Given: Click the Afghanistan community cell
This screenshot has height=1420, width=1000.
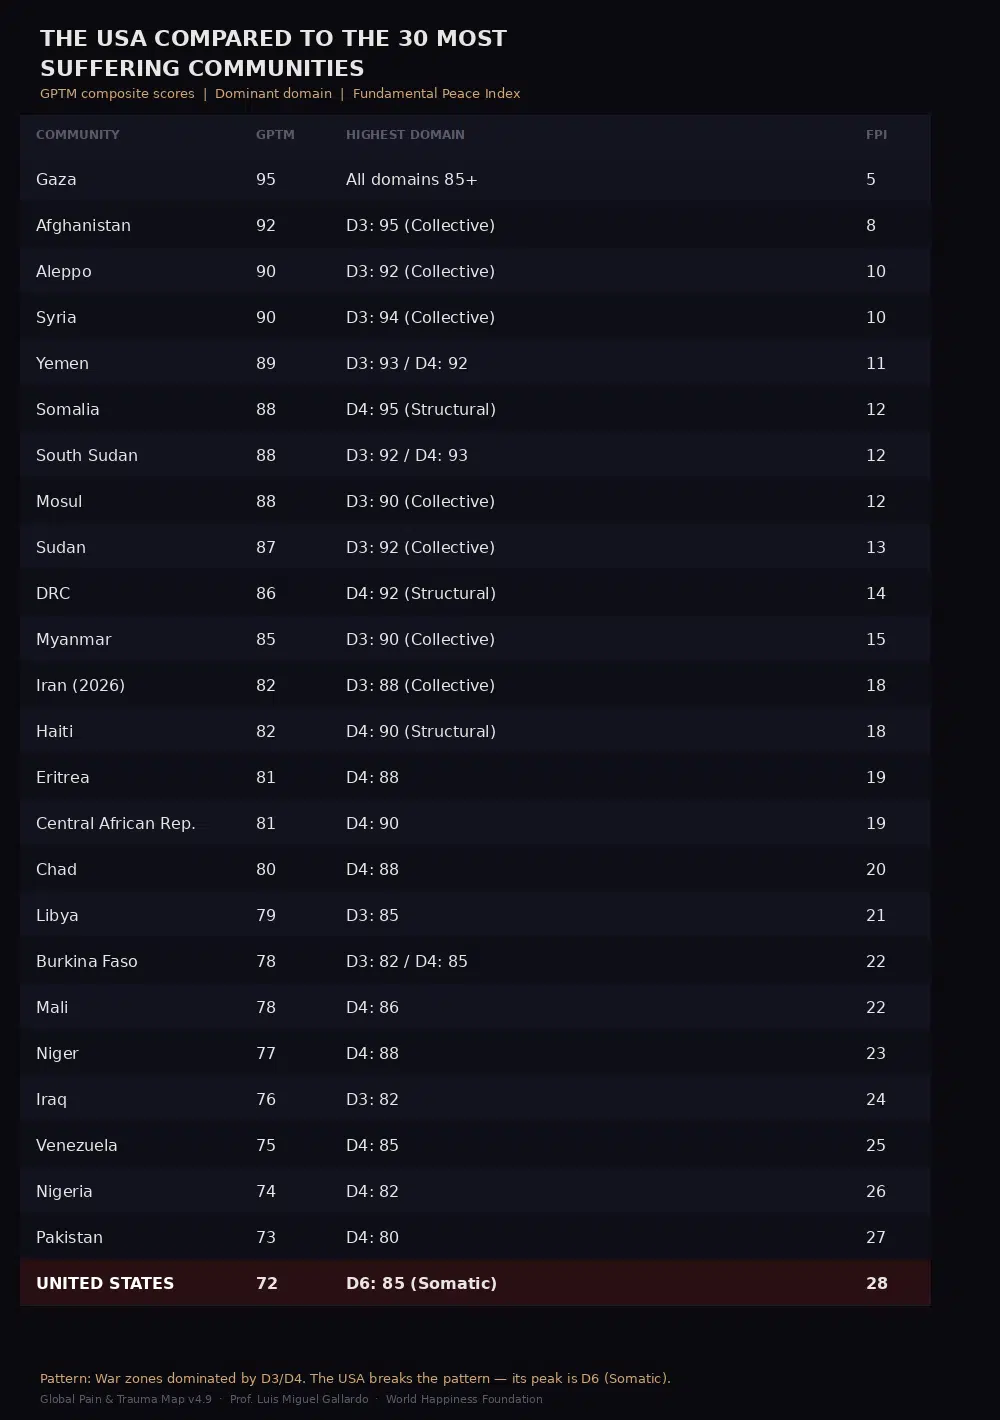Looking at the screenshot, I should pos(83,226).
